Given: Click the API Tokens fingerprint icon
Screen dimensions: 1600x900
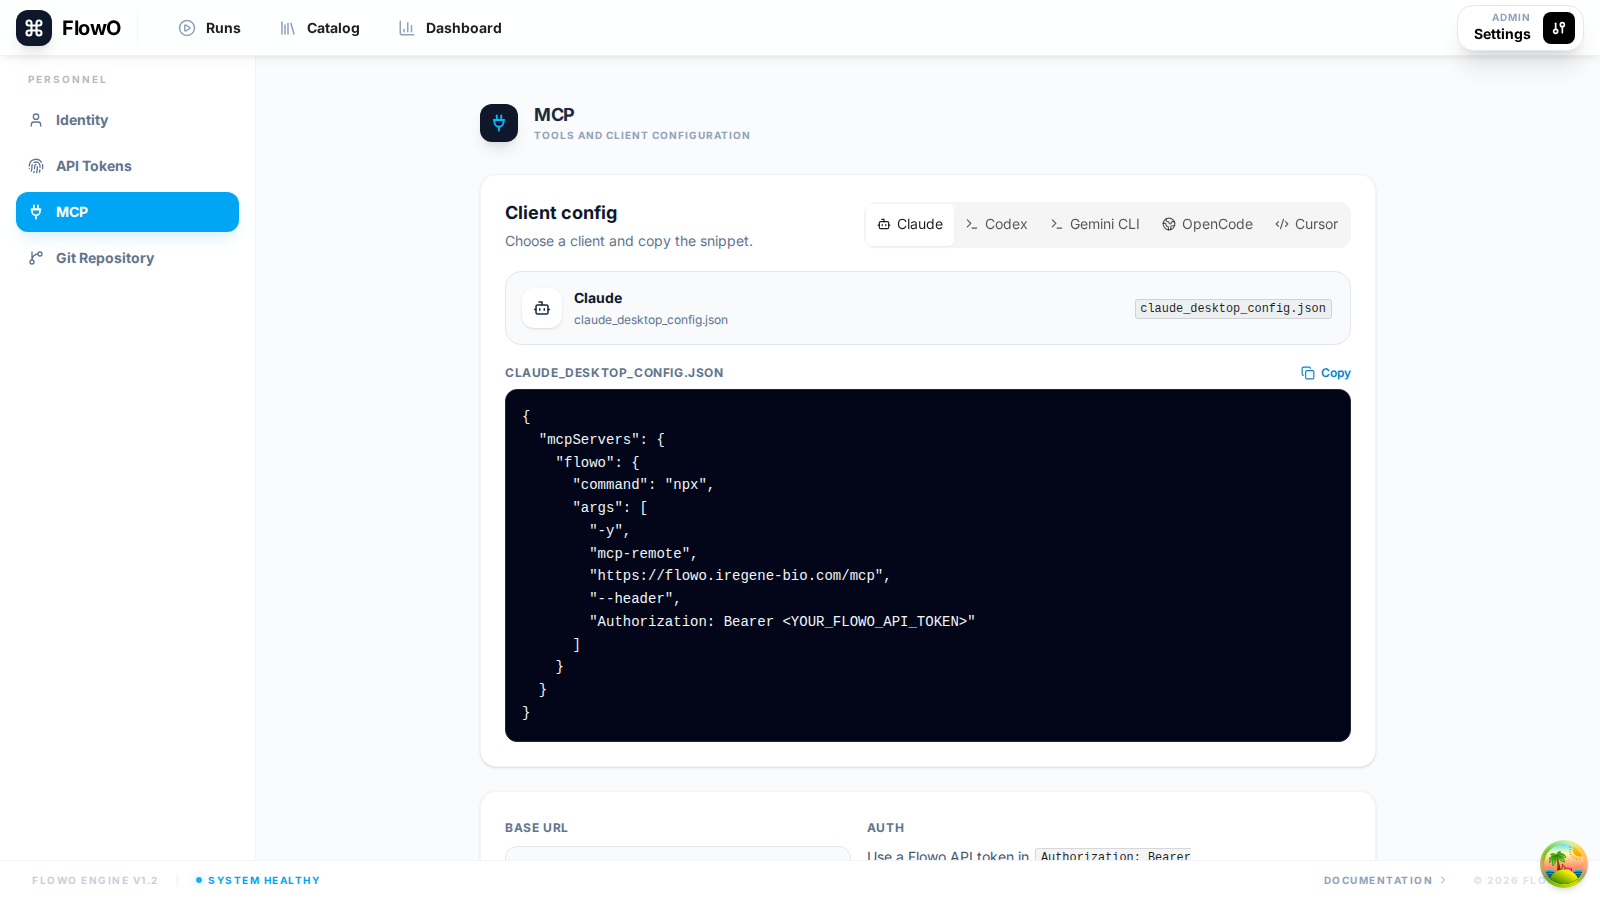Looking at the screenshot, I should 36,166.
